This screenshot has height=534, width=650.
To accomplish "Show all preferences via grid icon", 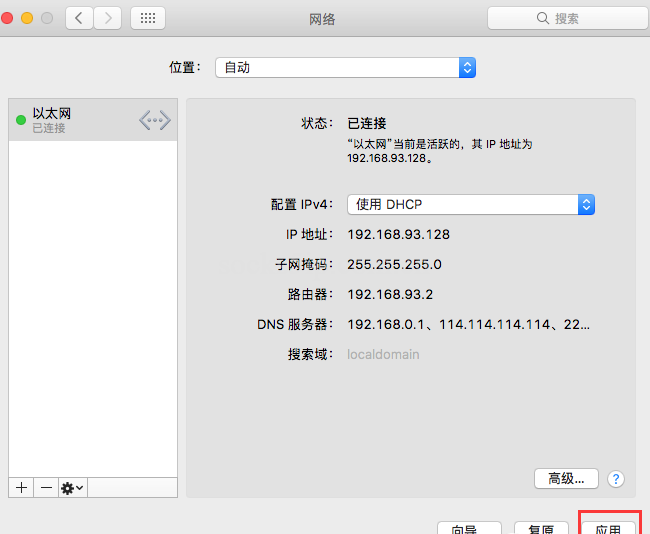I will tap(147, 18).
